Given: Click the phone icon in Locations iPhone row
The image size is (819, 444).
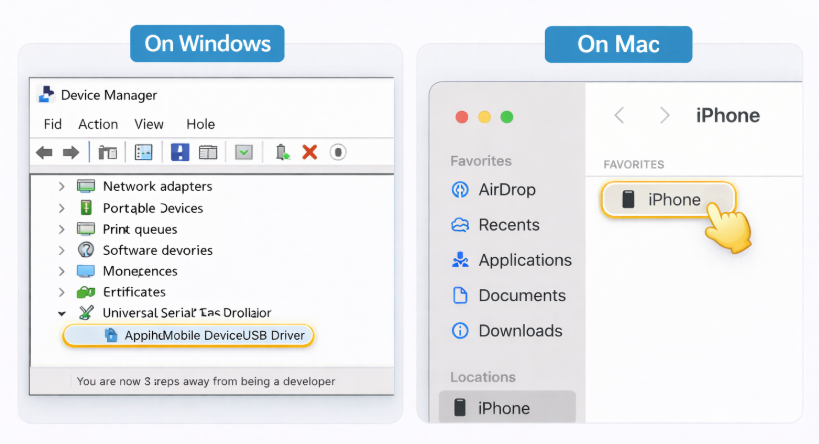Looking at the screenshot, I should [460, 407].
